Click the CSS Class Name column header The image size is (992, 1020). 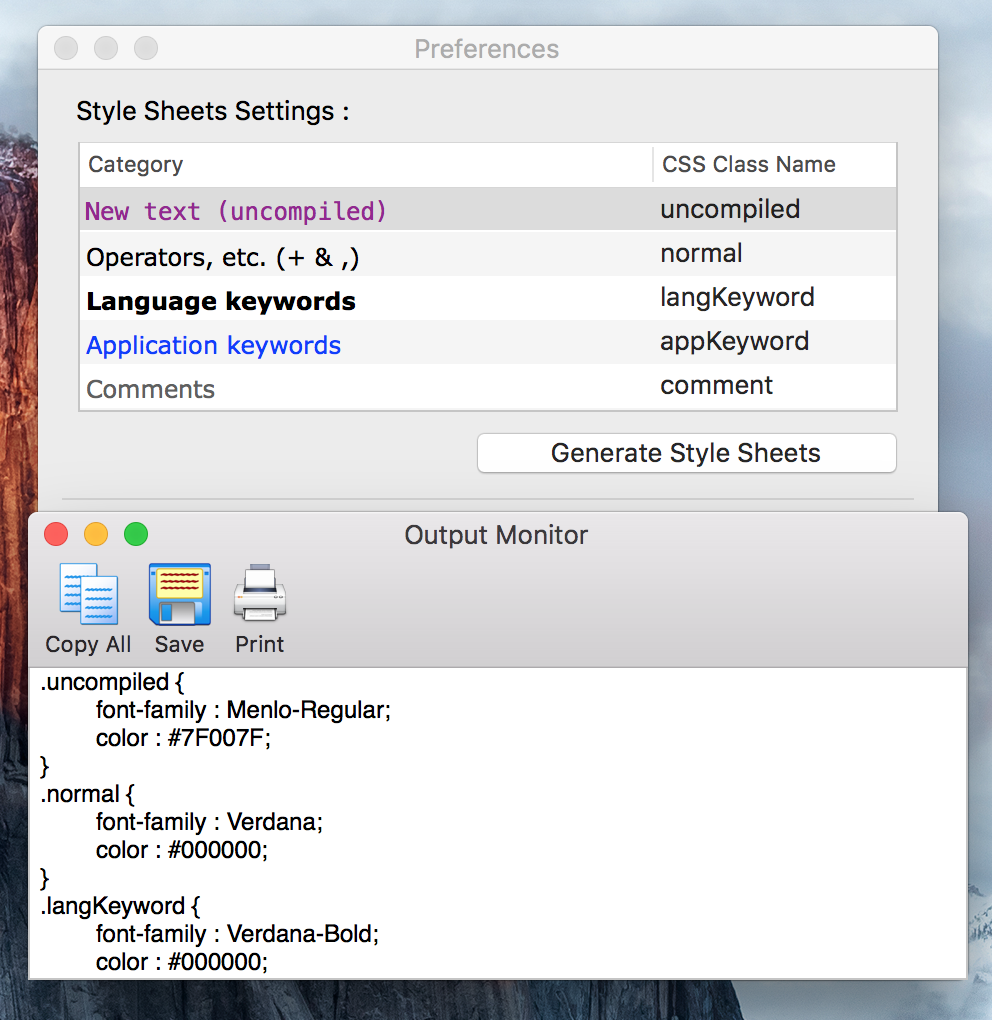pyautogui.click(x=749, y=165)
